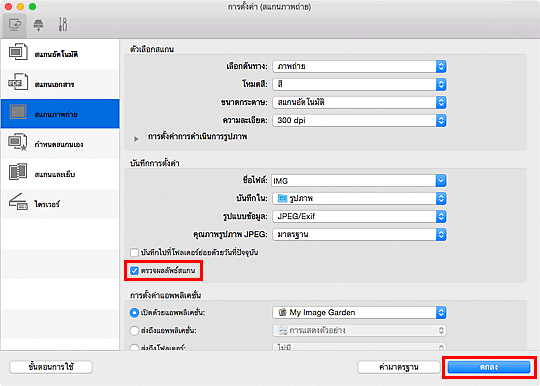
Task: Click the folder icon in save-in field
Action: click(282, 198)
